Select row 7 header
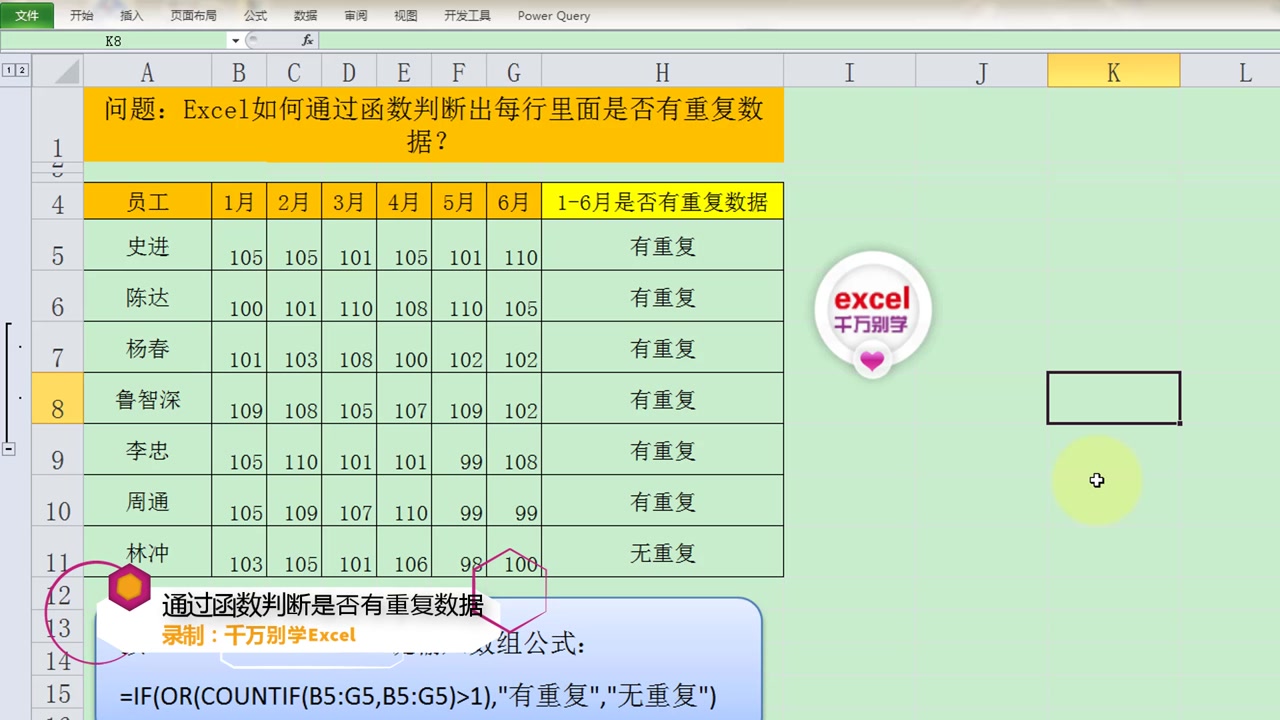 pos(57,347)
